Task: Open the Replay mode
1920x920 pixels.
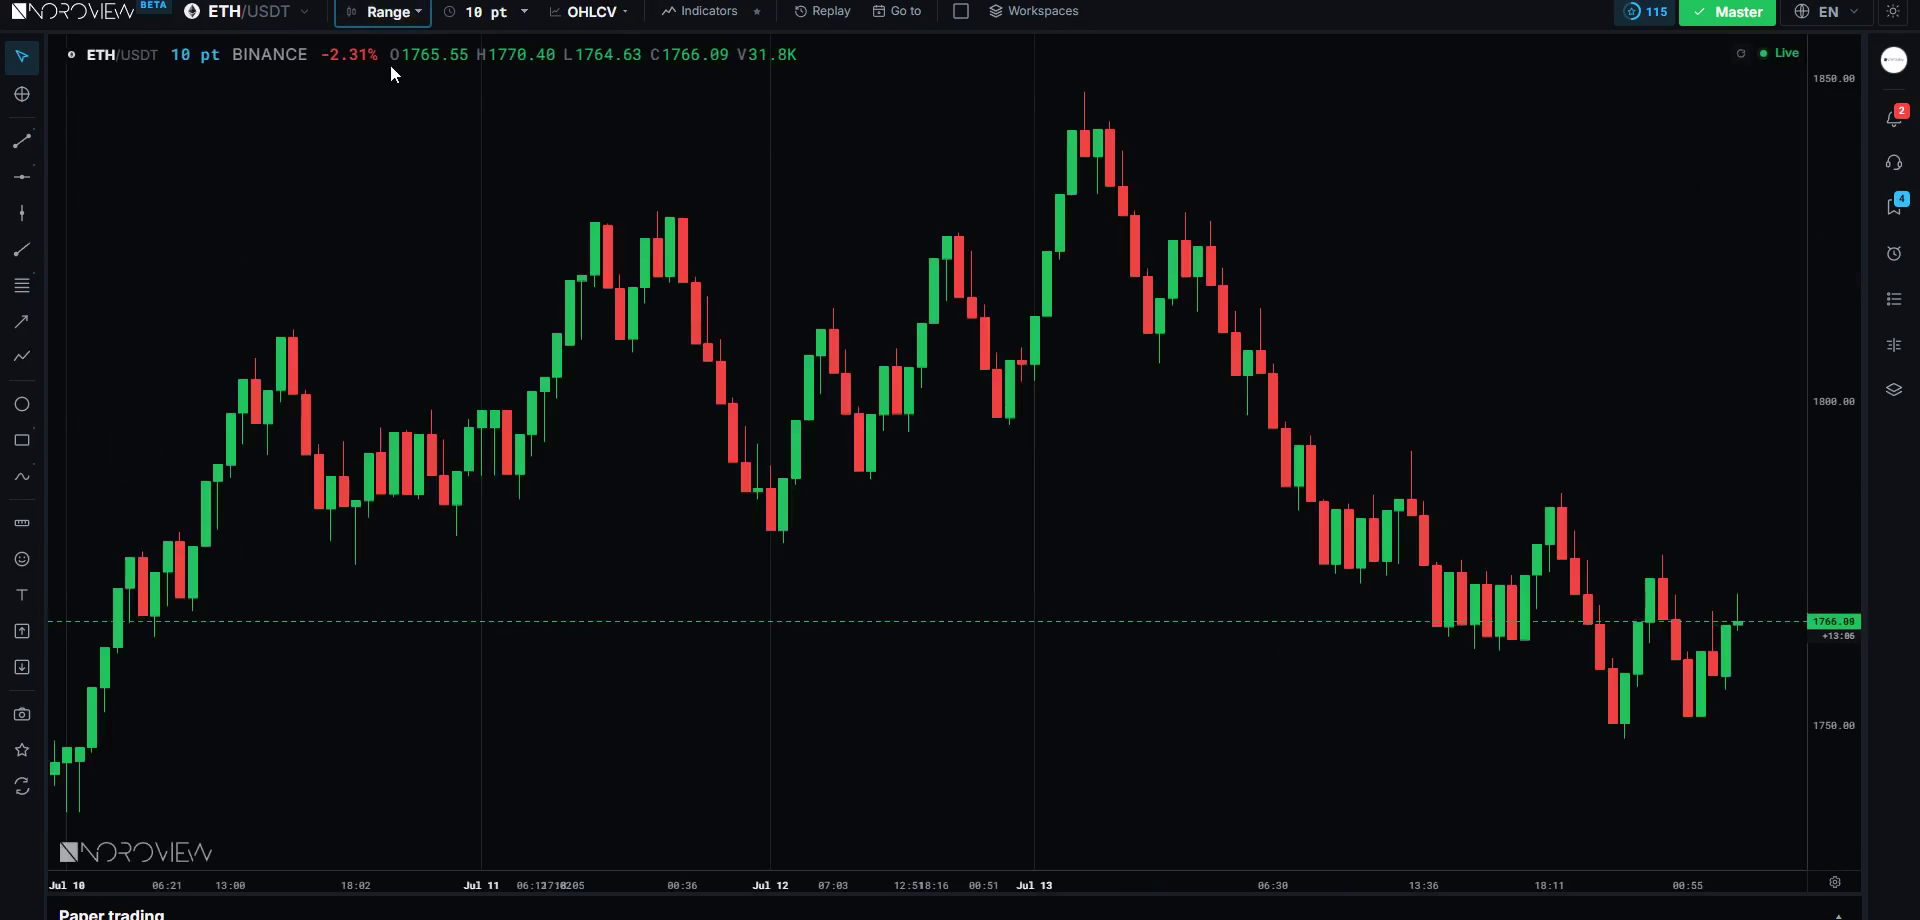Action: pos(822,11)
